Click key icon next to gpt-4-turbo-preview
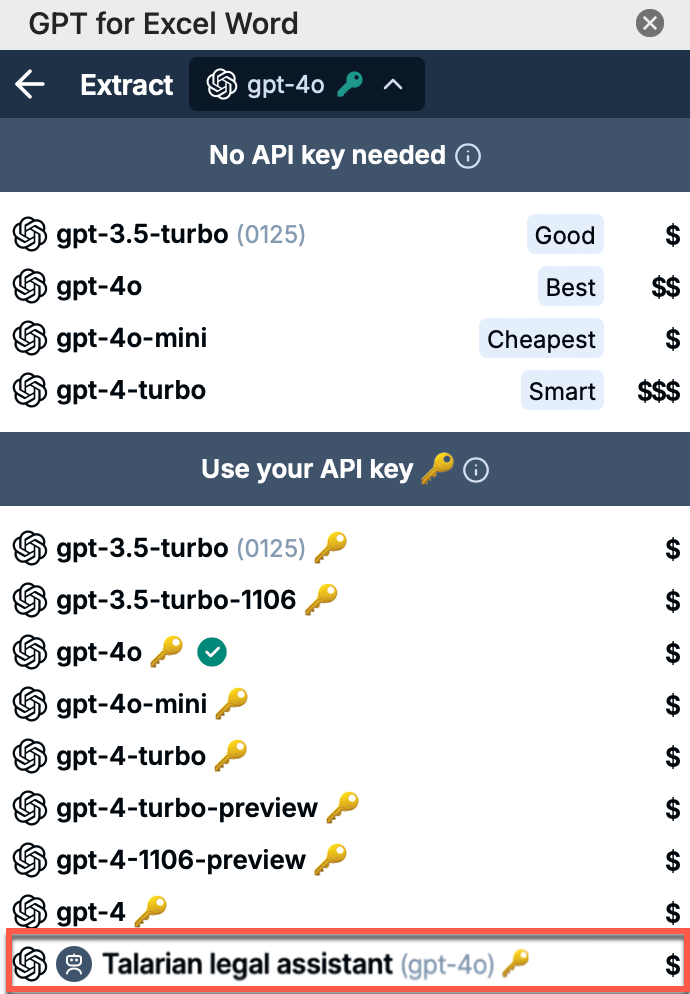Screen dimensions: 690x994 [x=342, y=808]
